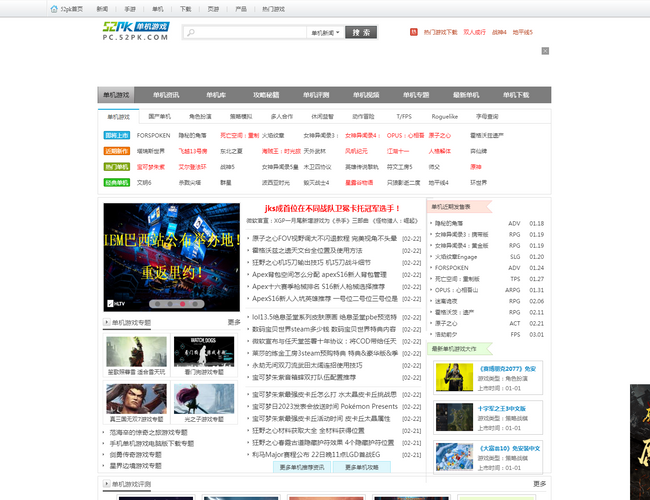Open the 大富翁10 game thumbnail
Viewport: 650px width, 500px height.
click(454, 456)
